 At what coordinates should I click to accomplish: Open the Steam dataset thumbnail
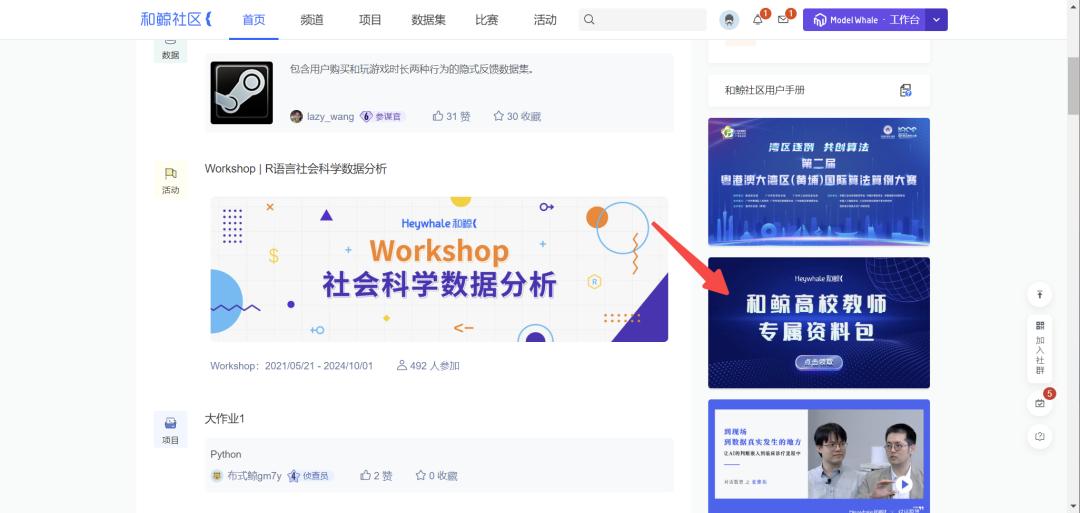(242, 93)
